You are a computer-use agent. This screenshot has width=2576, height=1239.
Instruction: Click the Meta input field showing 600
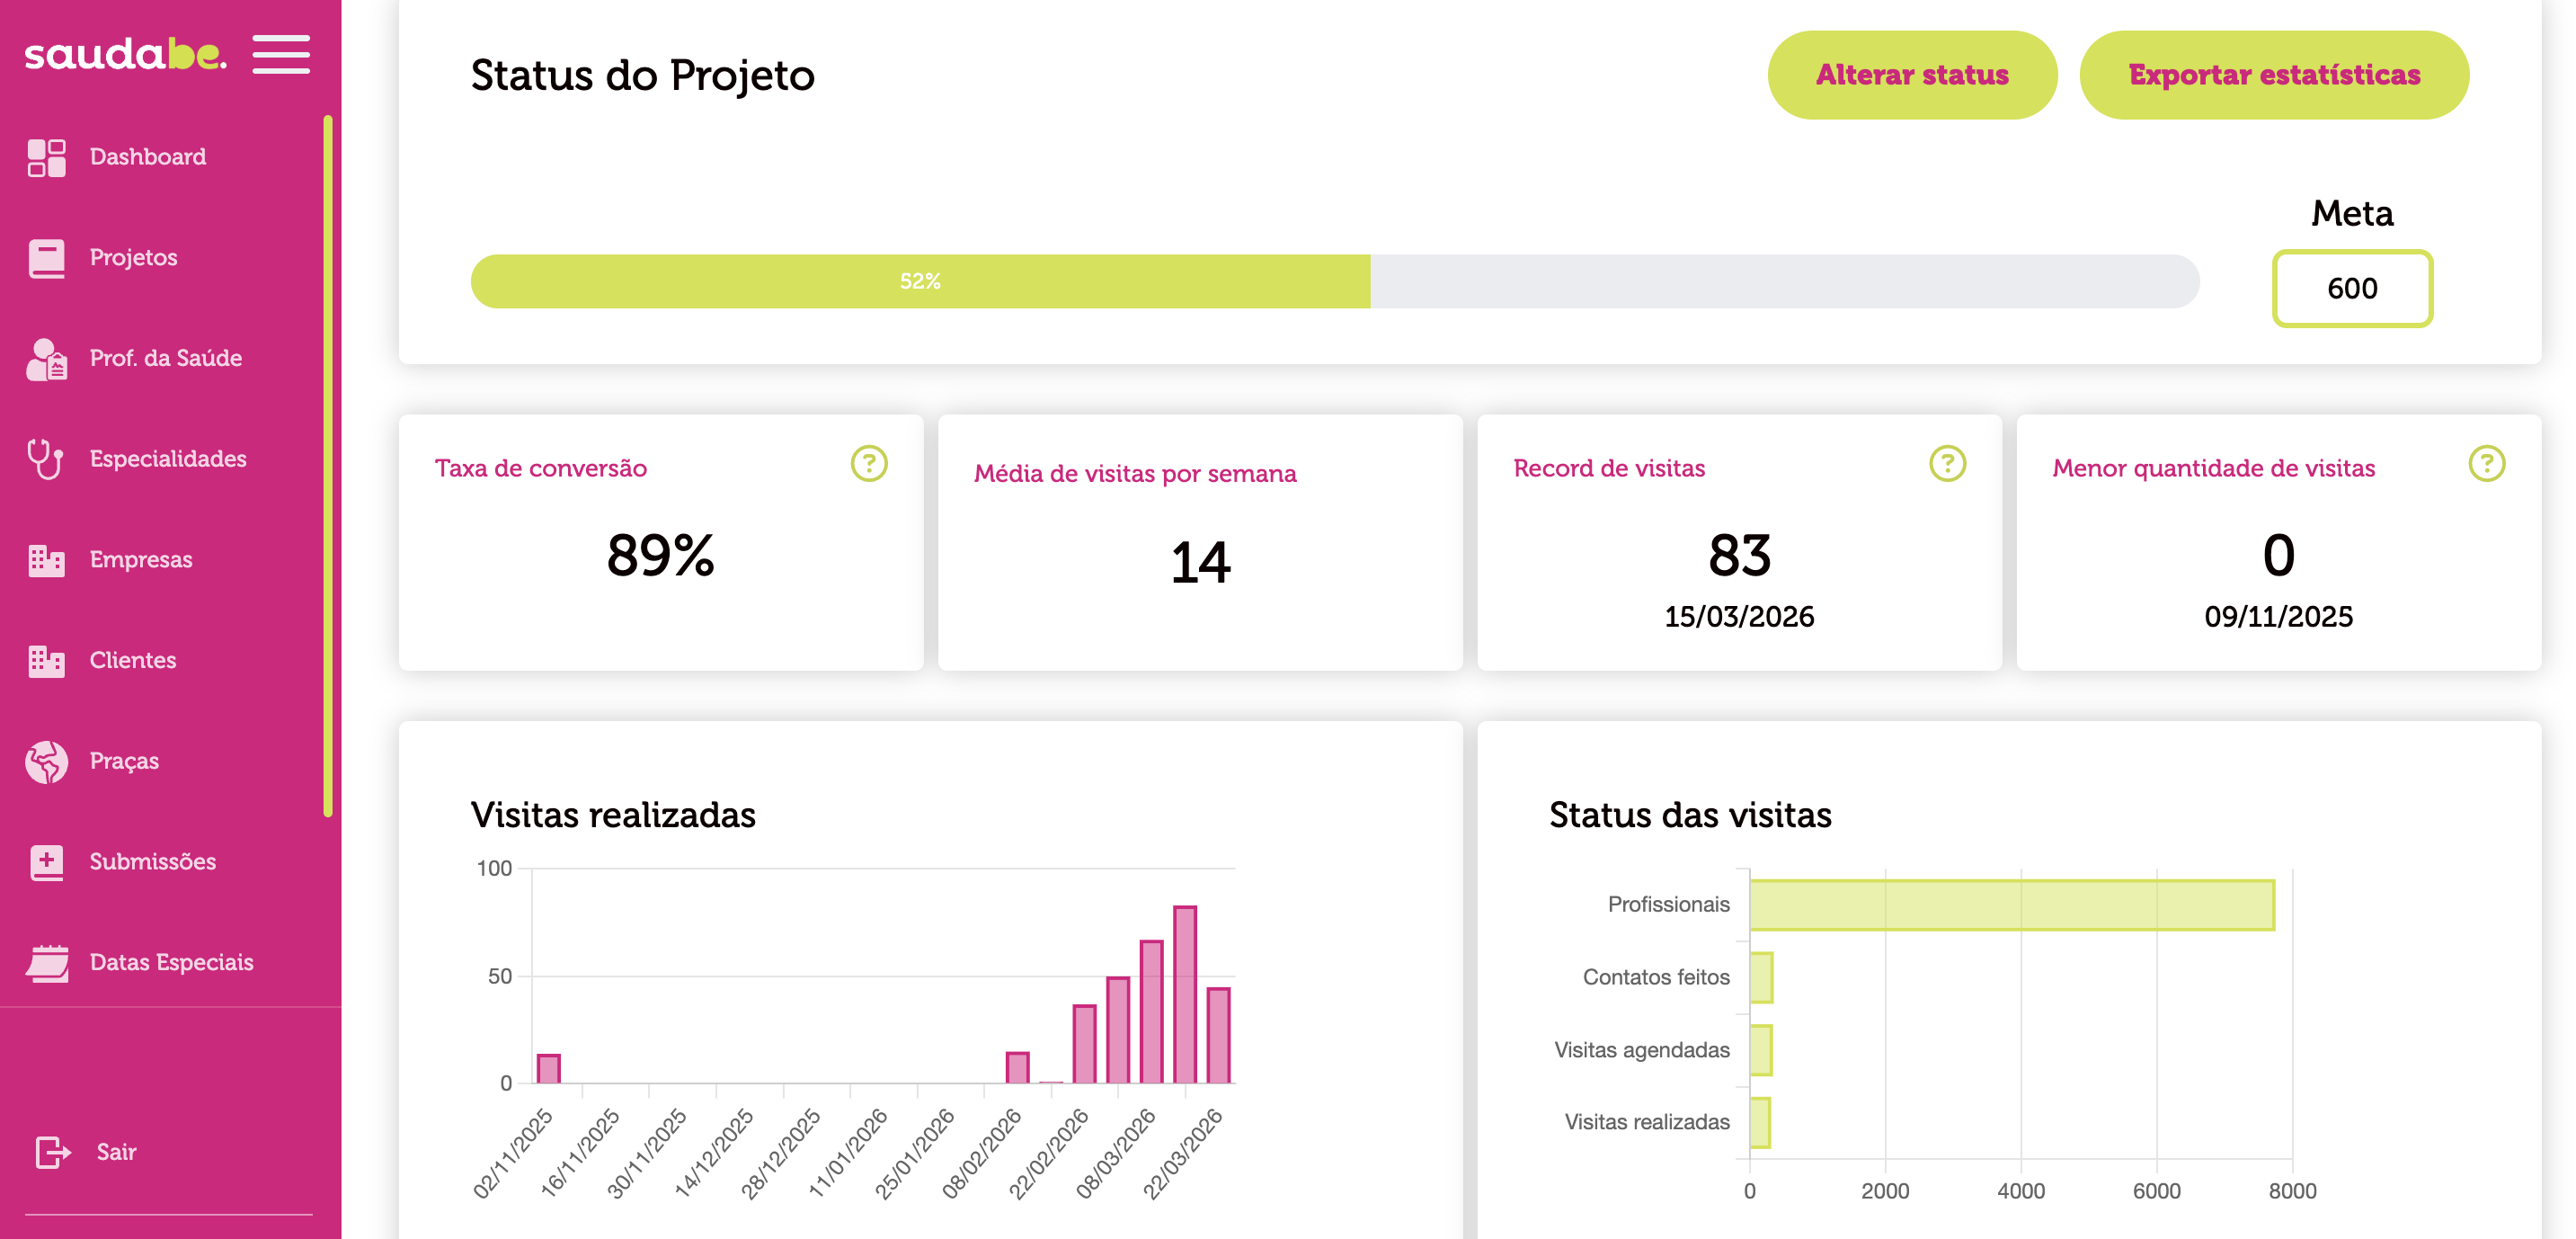point(2351,289)
